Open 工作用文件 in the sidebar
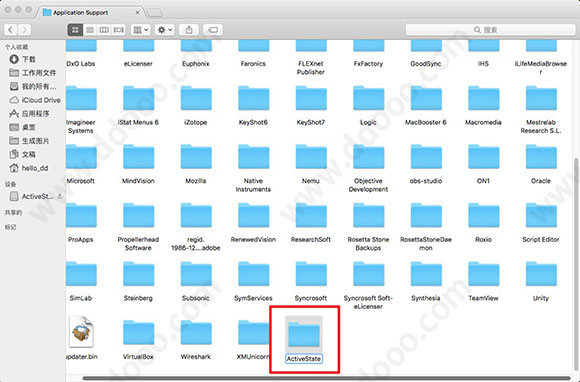This screenshot has width=580, height=382. point(33,72)
